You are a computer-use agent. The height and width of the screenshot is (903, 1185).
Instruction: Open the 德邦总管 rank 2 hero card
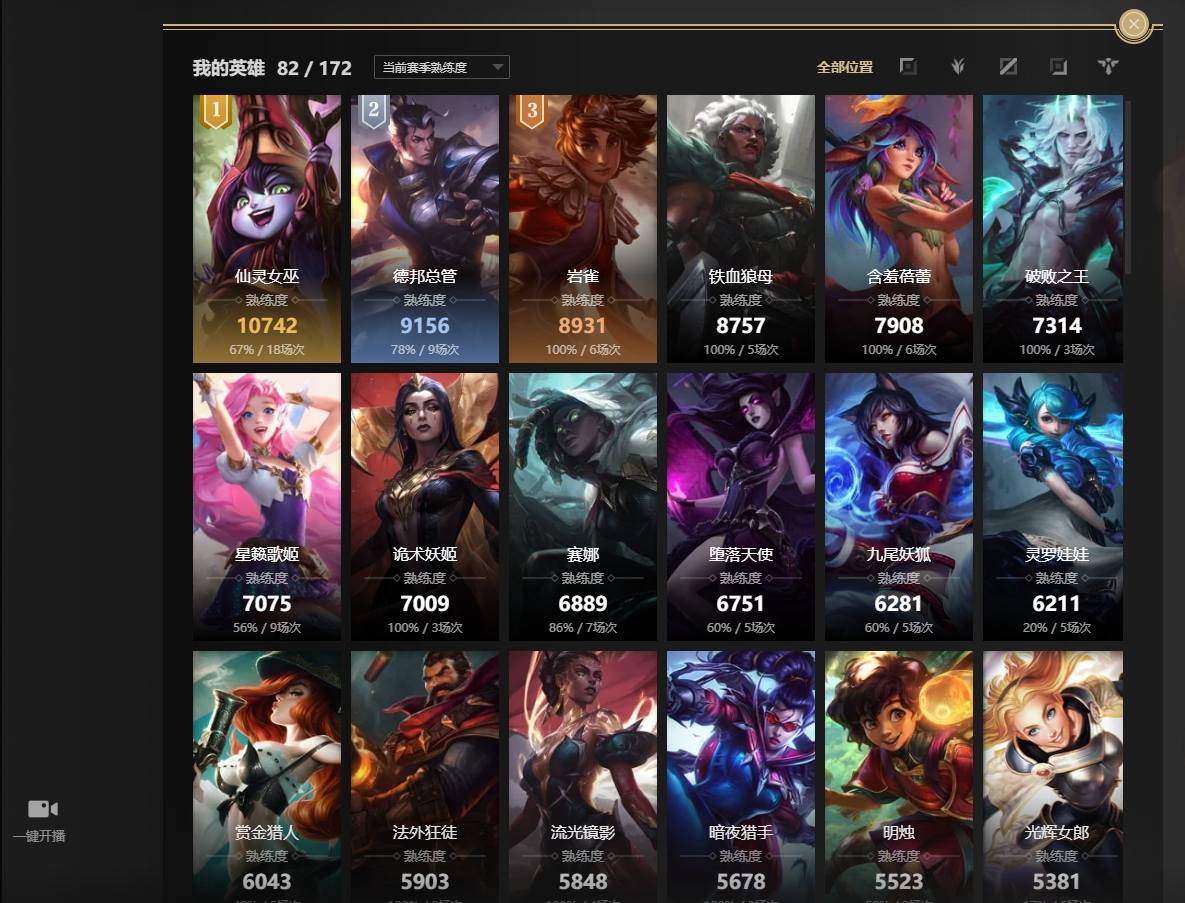[425, 229]
